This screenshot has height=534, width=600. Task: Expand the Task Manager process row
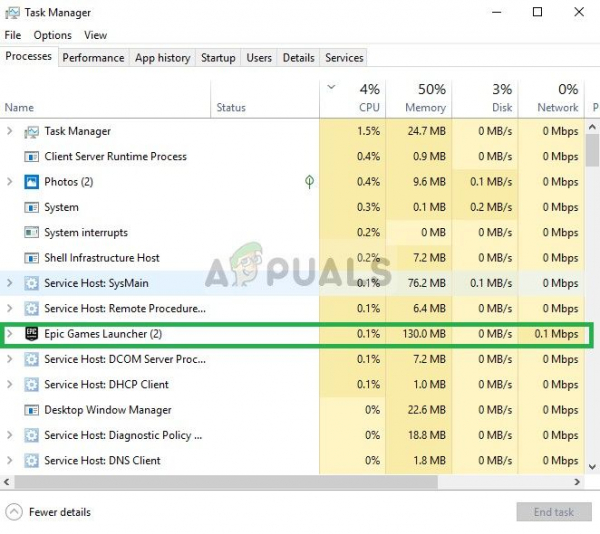[10, 131]
